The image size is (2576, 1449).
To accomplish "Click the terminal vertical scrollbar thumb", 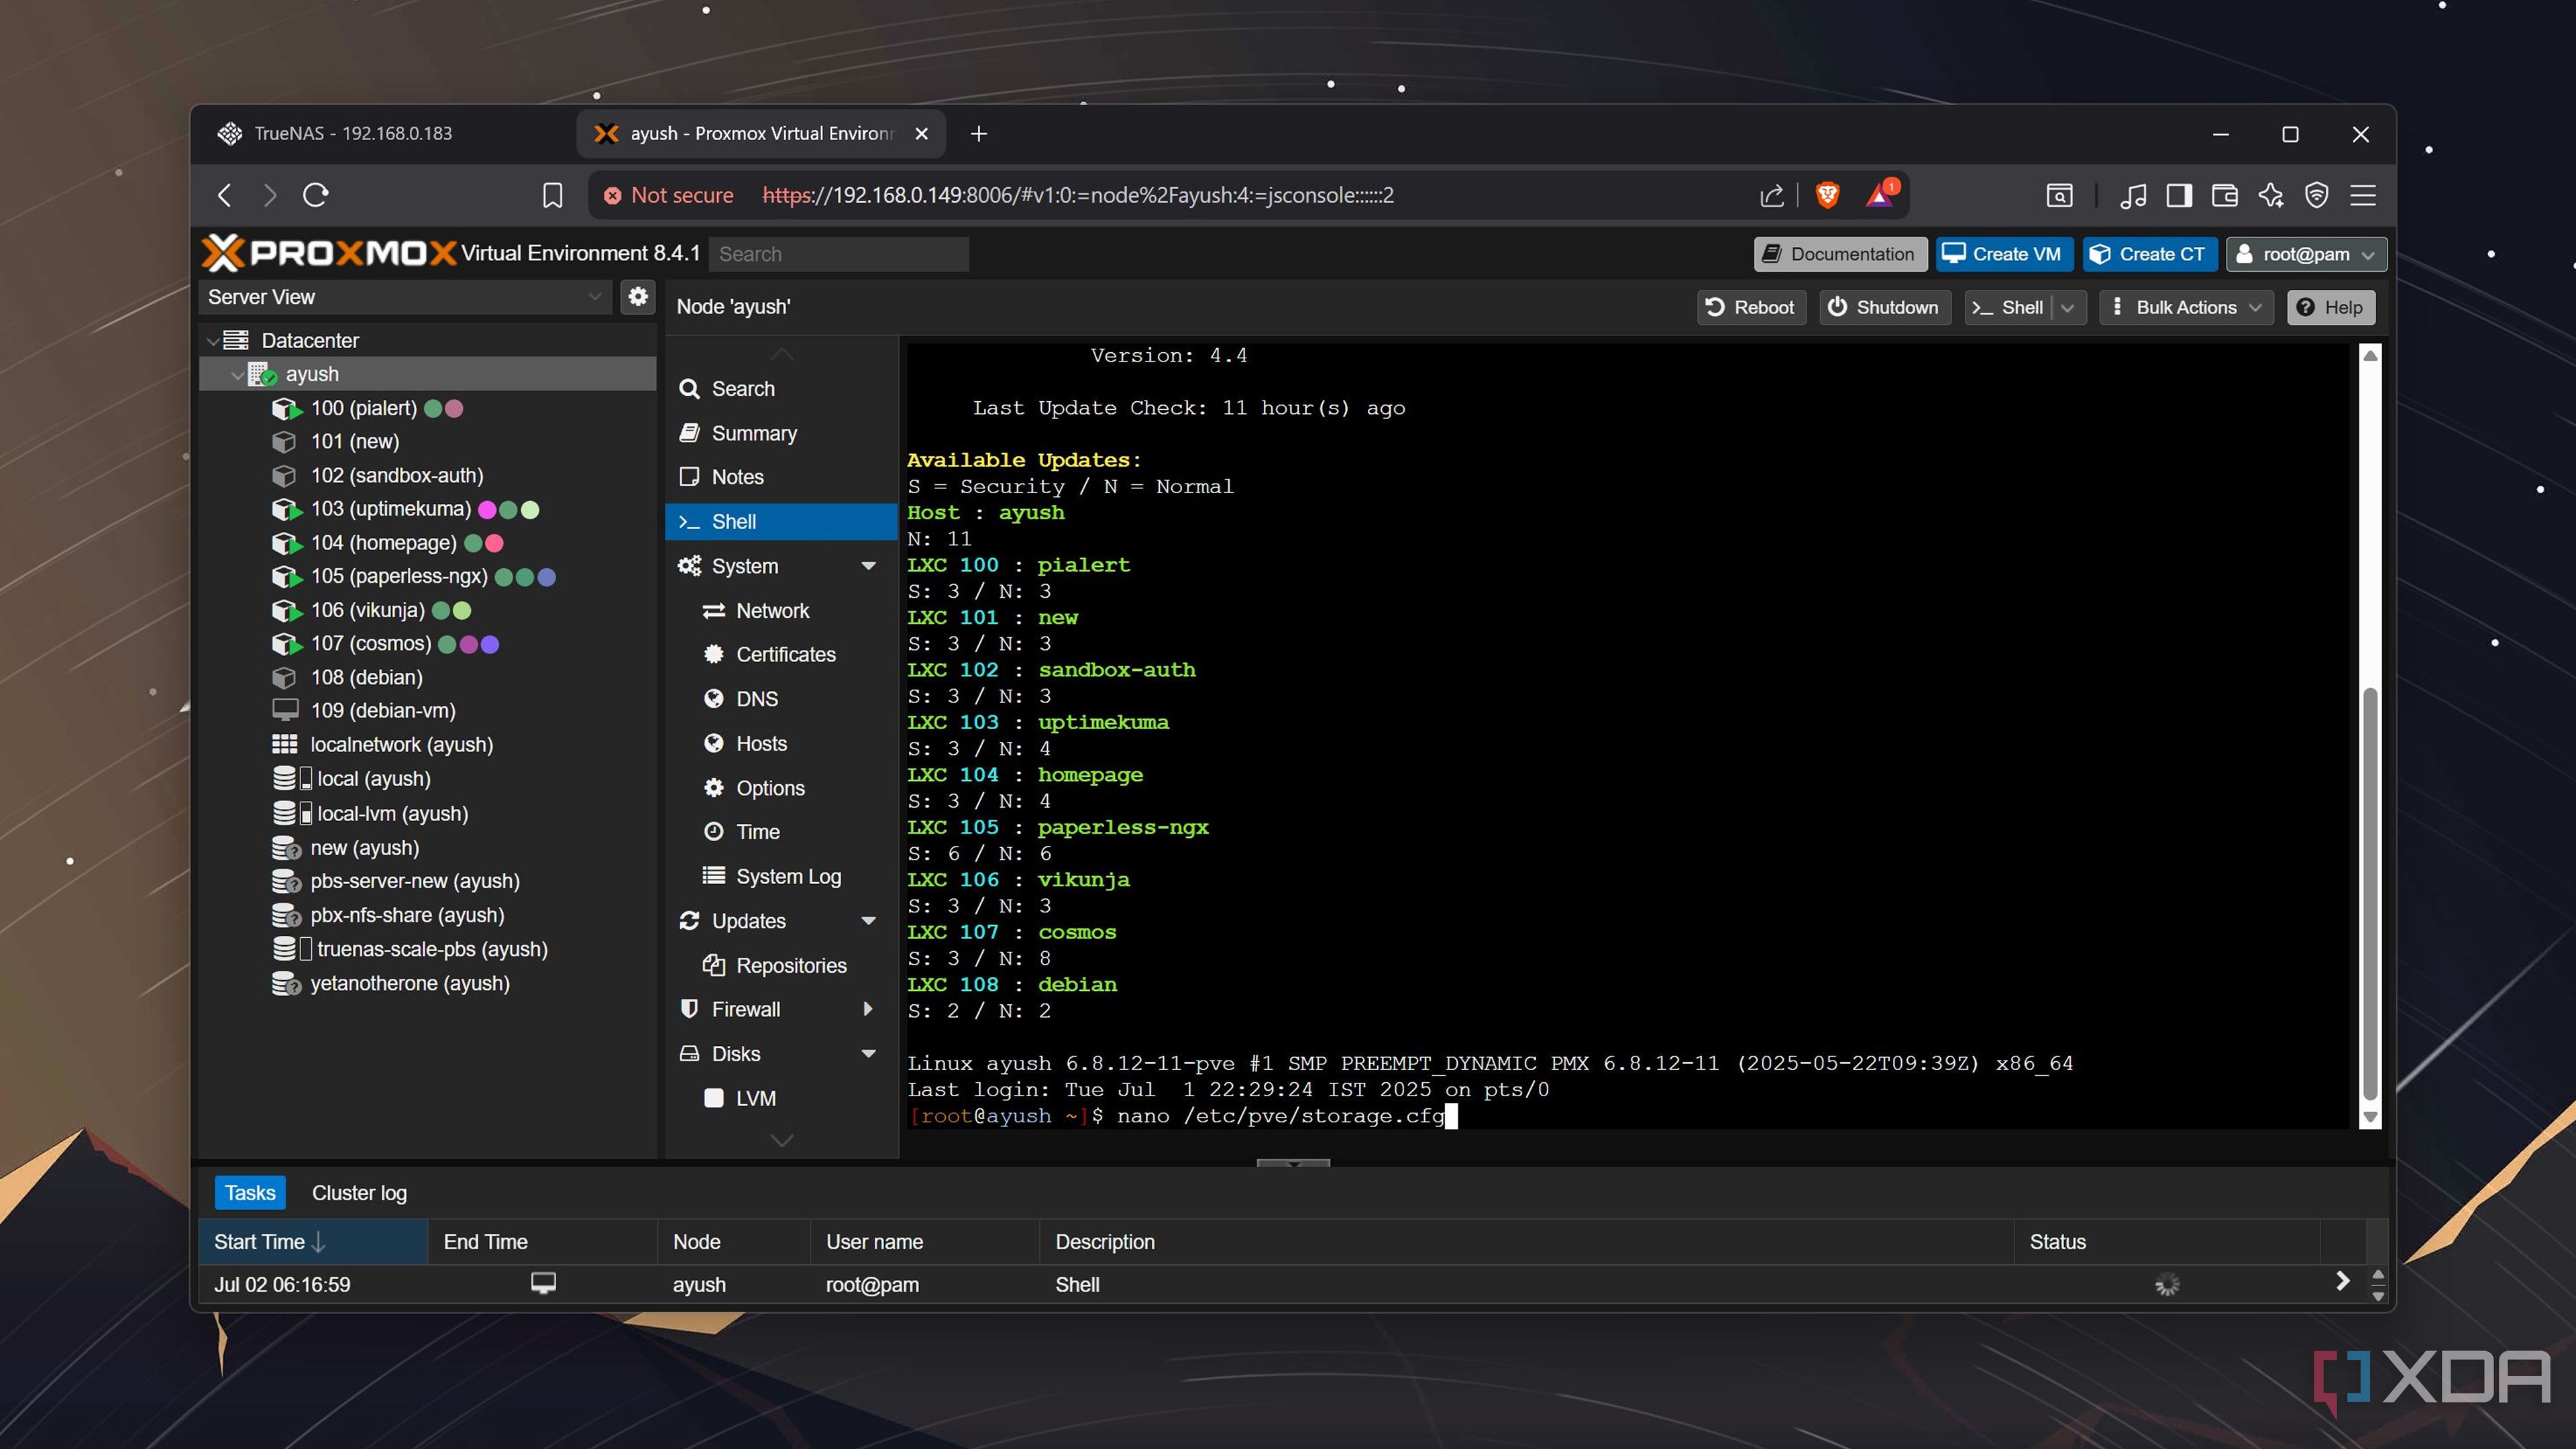I will 2369,894.
